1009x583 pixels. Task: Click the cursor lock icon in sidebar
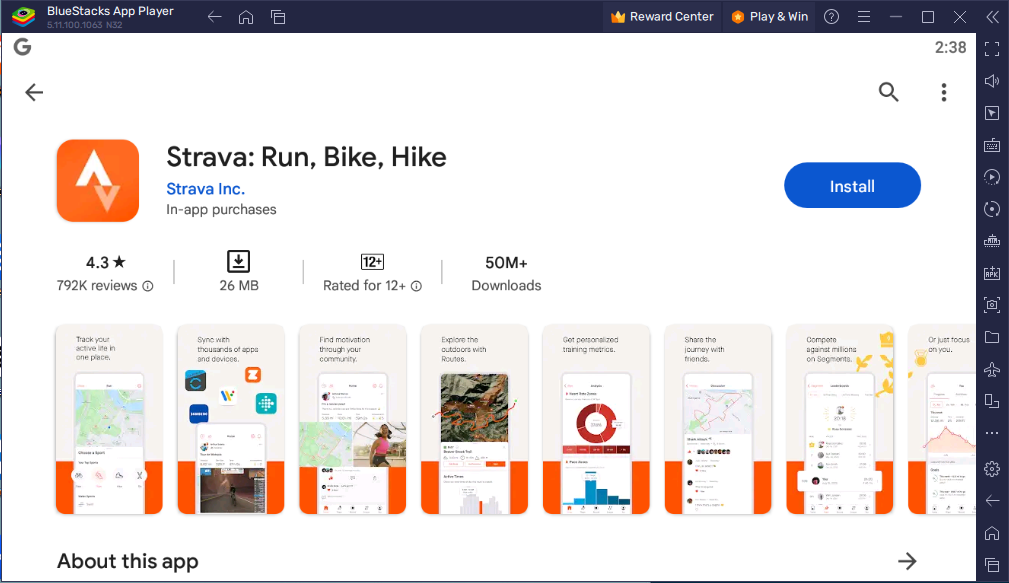pos(992,113)
